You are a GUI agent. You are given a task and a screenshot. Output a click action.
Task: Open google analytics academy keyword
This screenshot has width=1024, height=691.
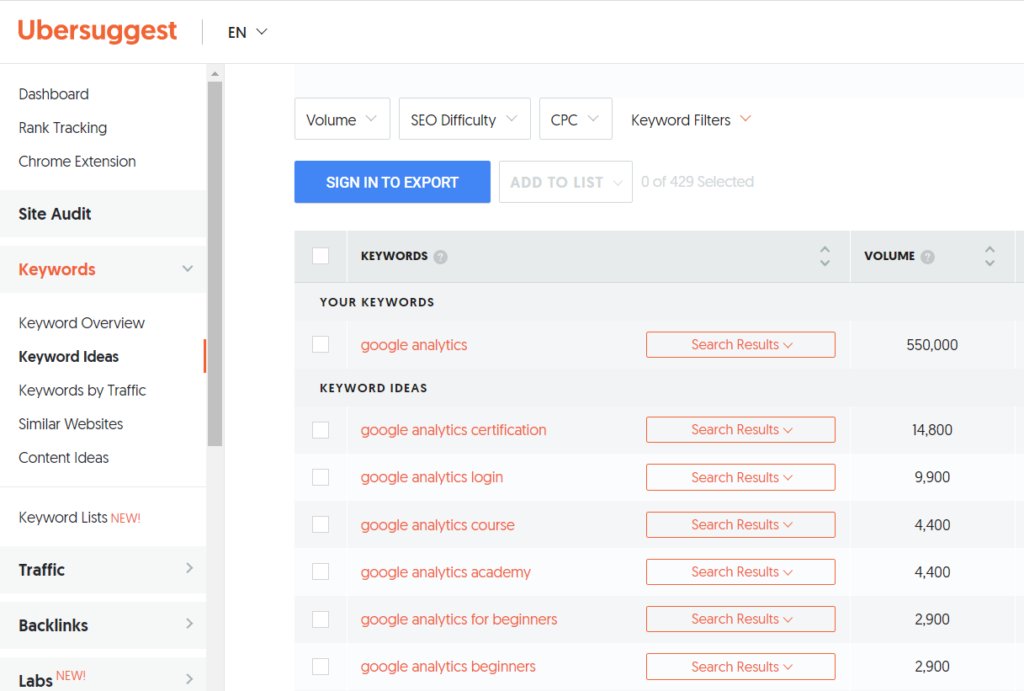pos(445,572)
